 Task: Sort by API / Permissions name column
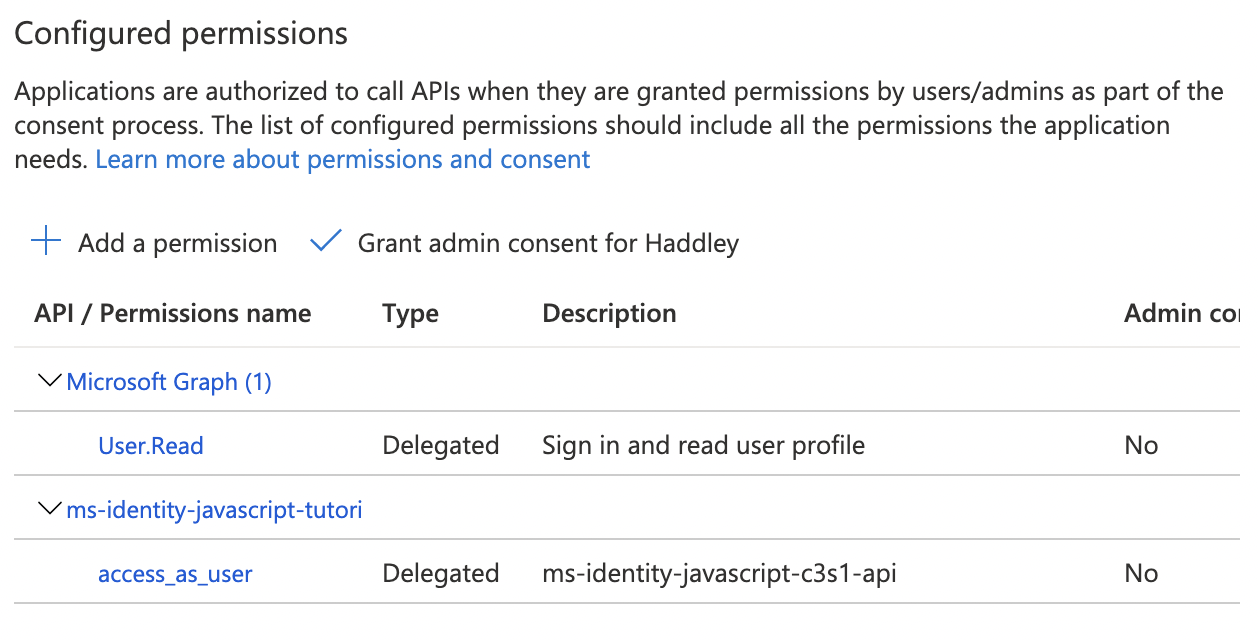pos(172,314)
